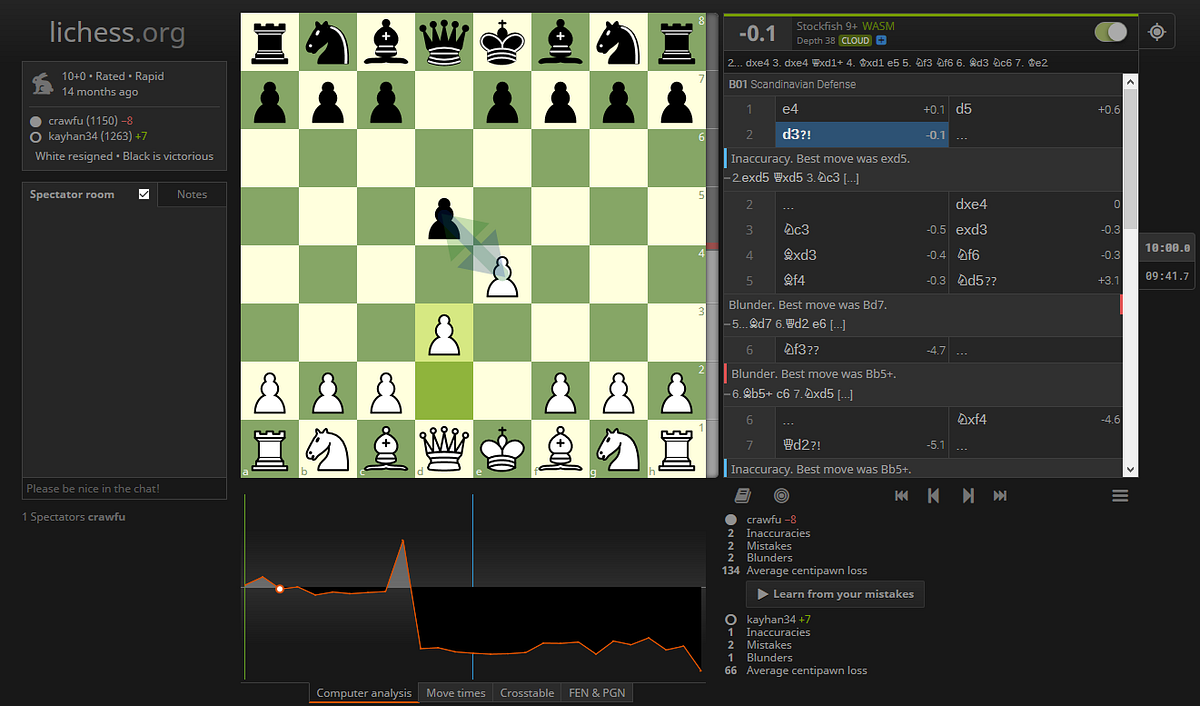The width and height of the screenshot is (1200, 706).
Task: Jump to the last move of the game
Action: click(1000, 495)
